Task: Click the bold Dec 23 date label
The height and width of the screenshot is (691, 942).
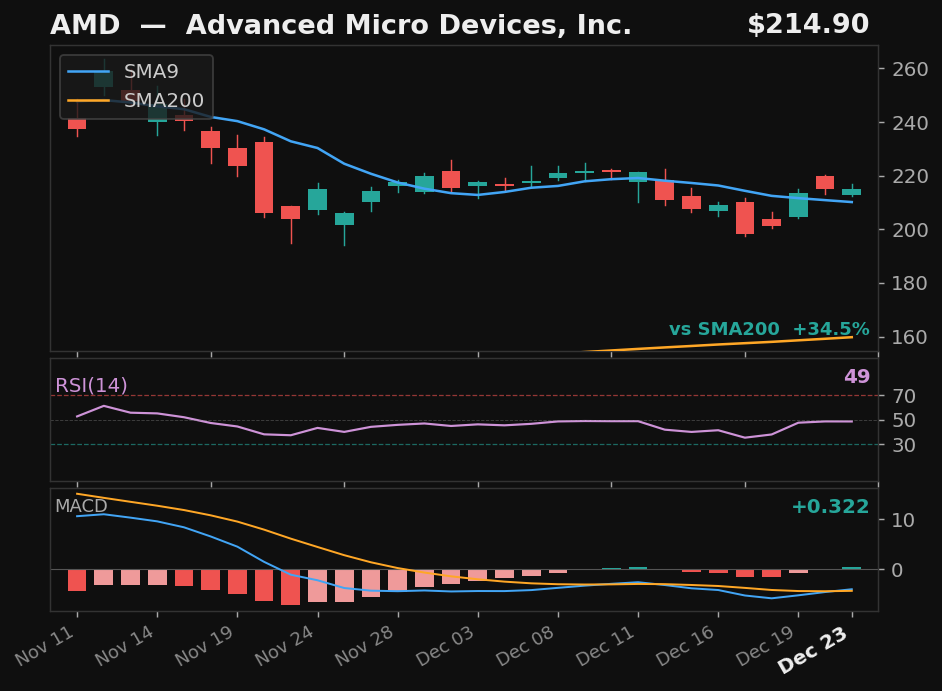Action: click(x=813, y=650)
